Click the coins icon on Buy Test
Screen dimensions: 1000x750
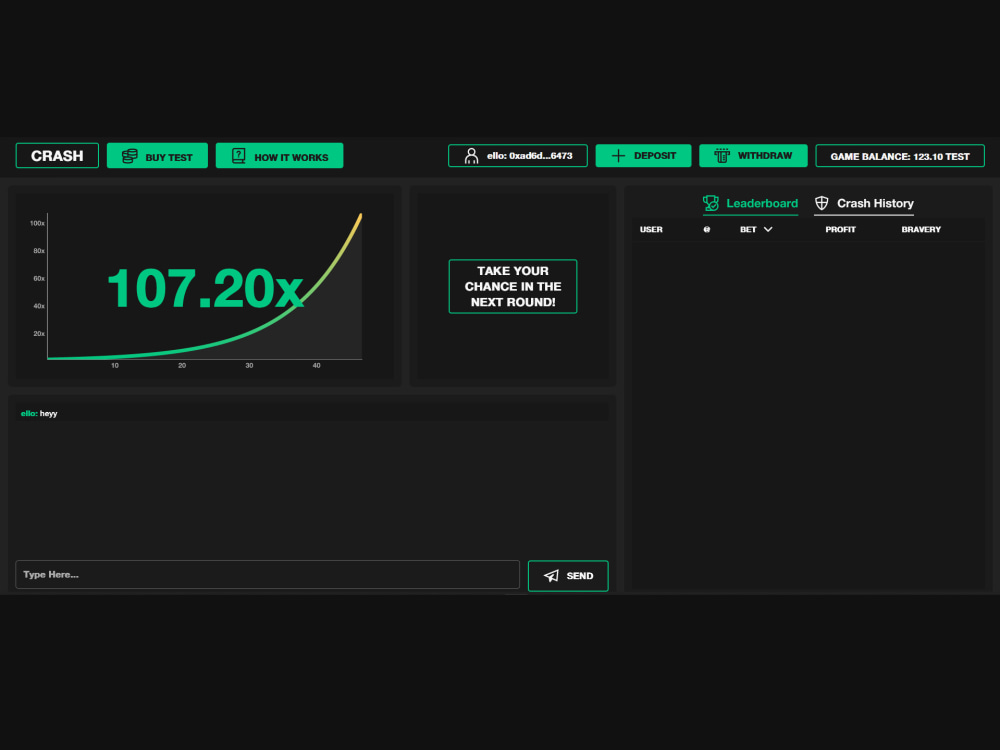129,156
